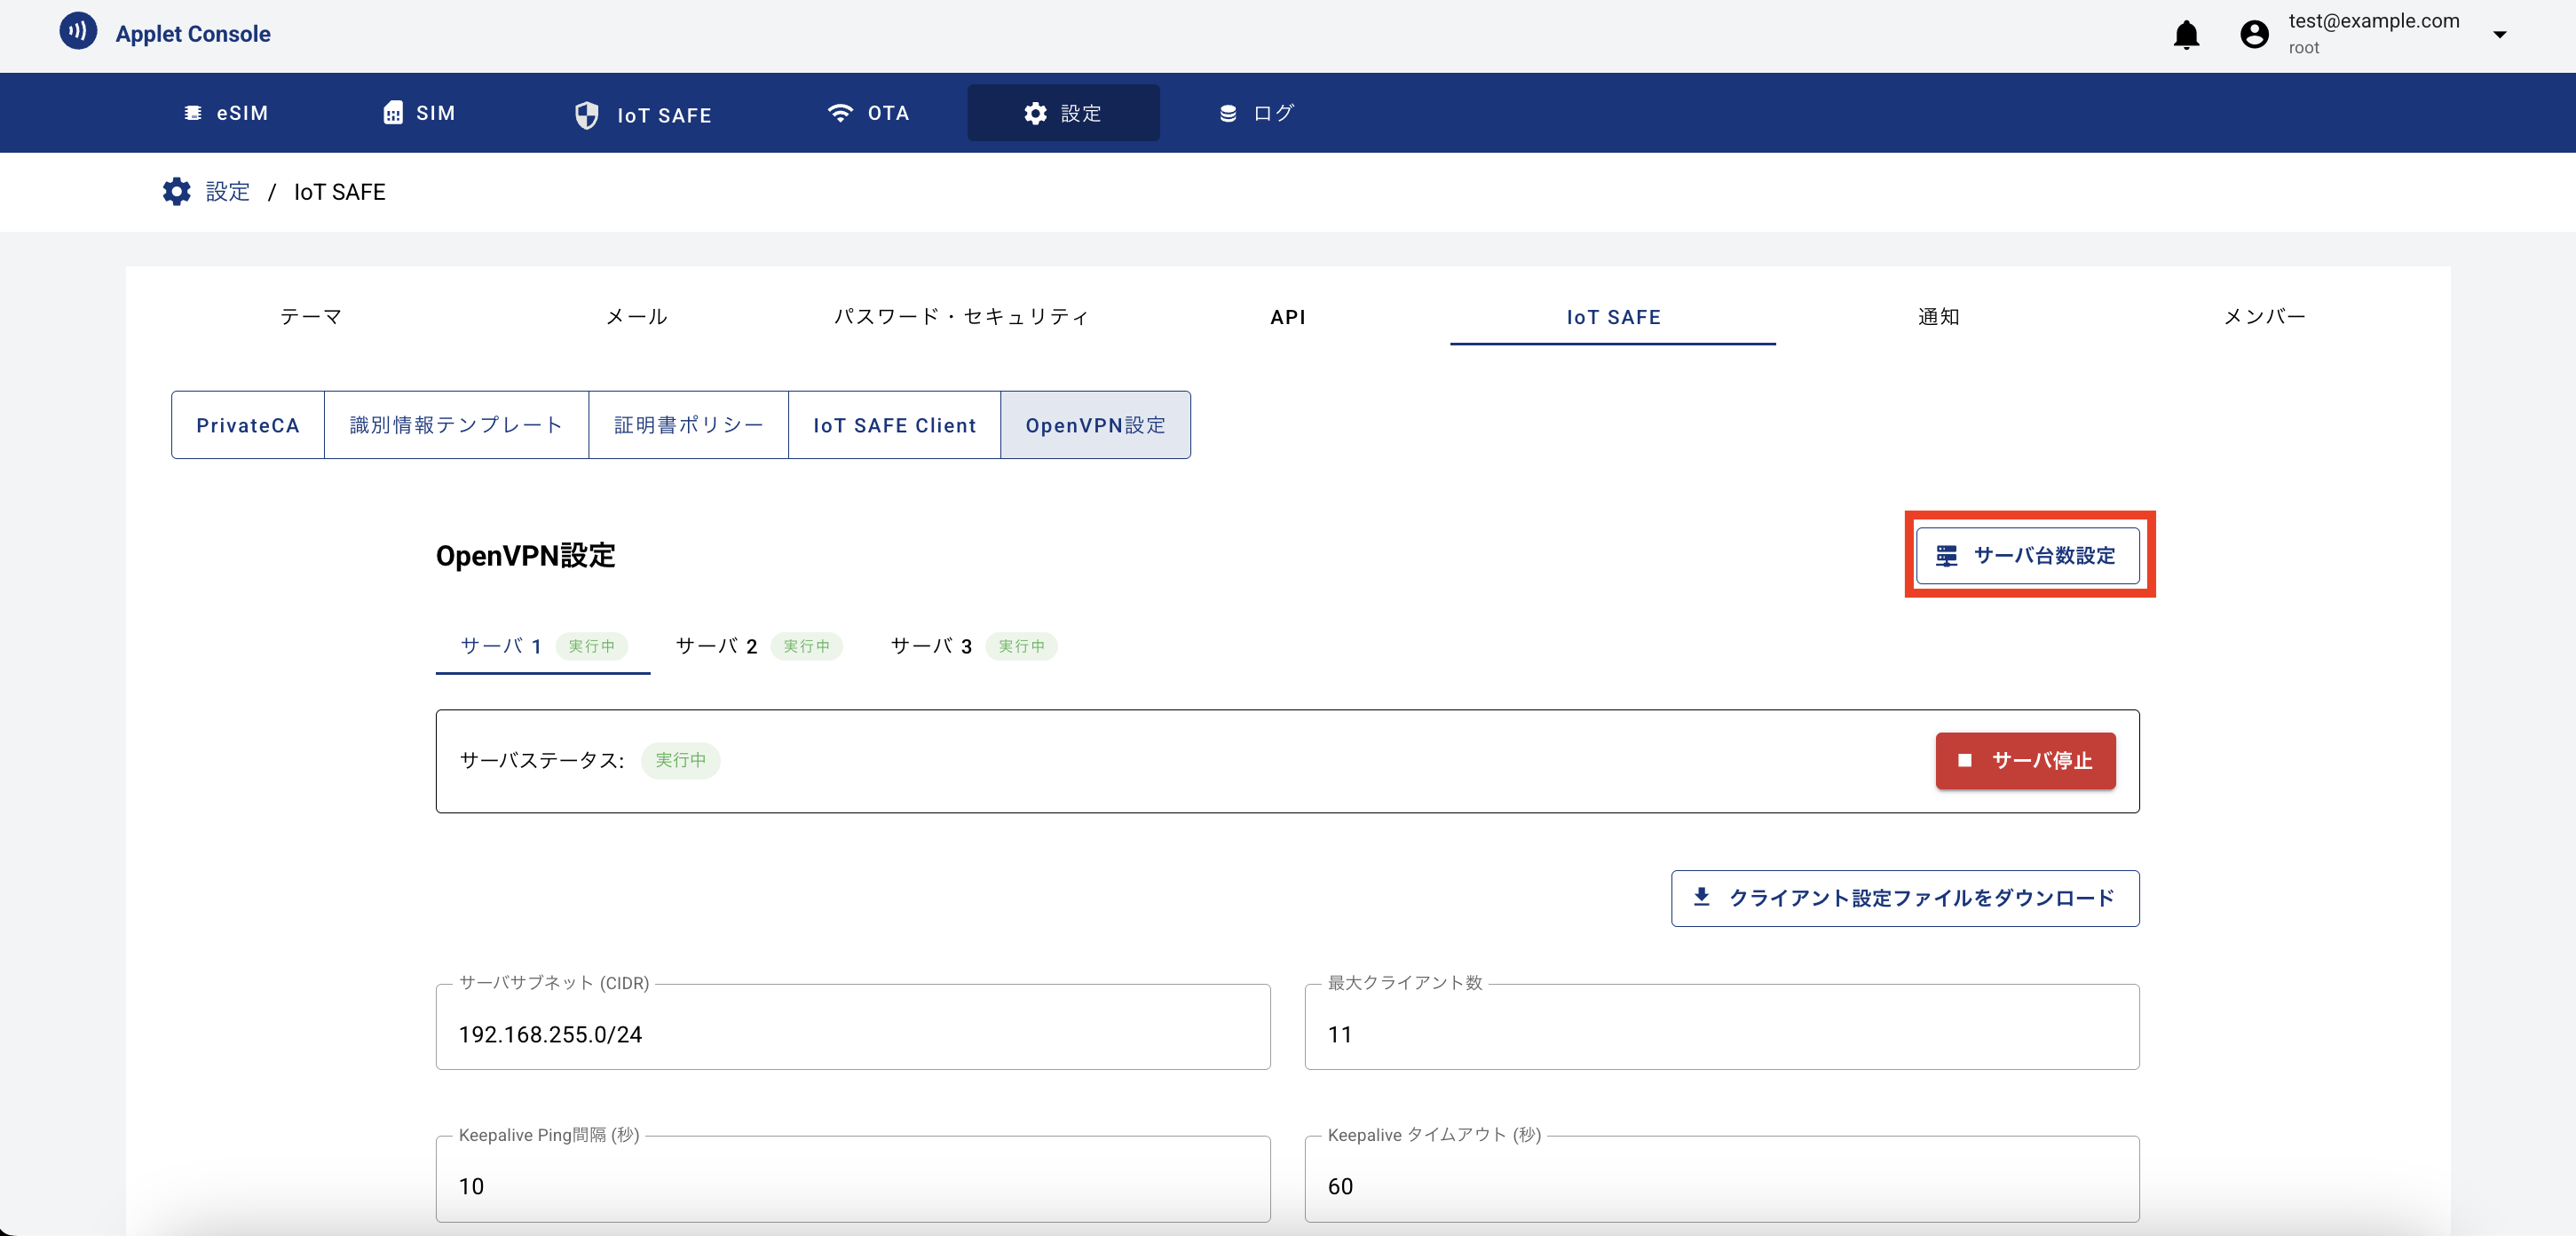
Task: Switch to the API tab
Action: [1288, 317]
